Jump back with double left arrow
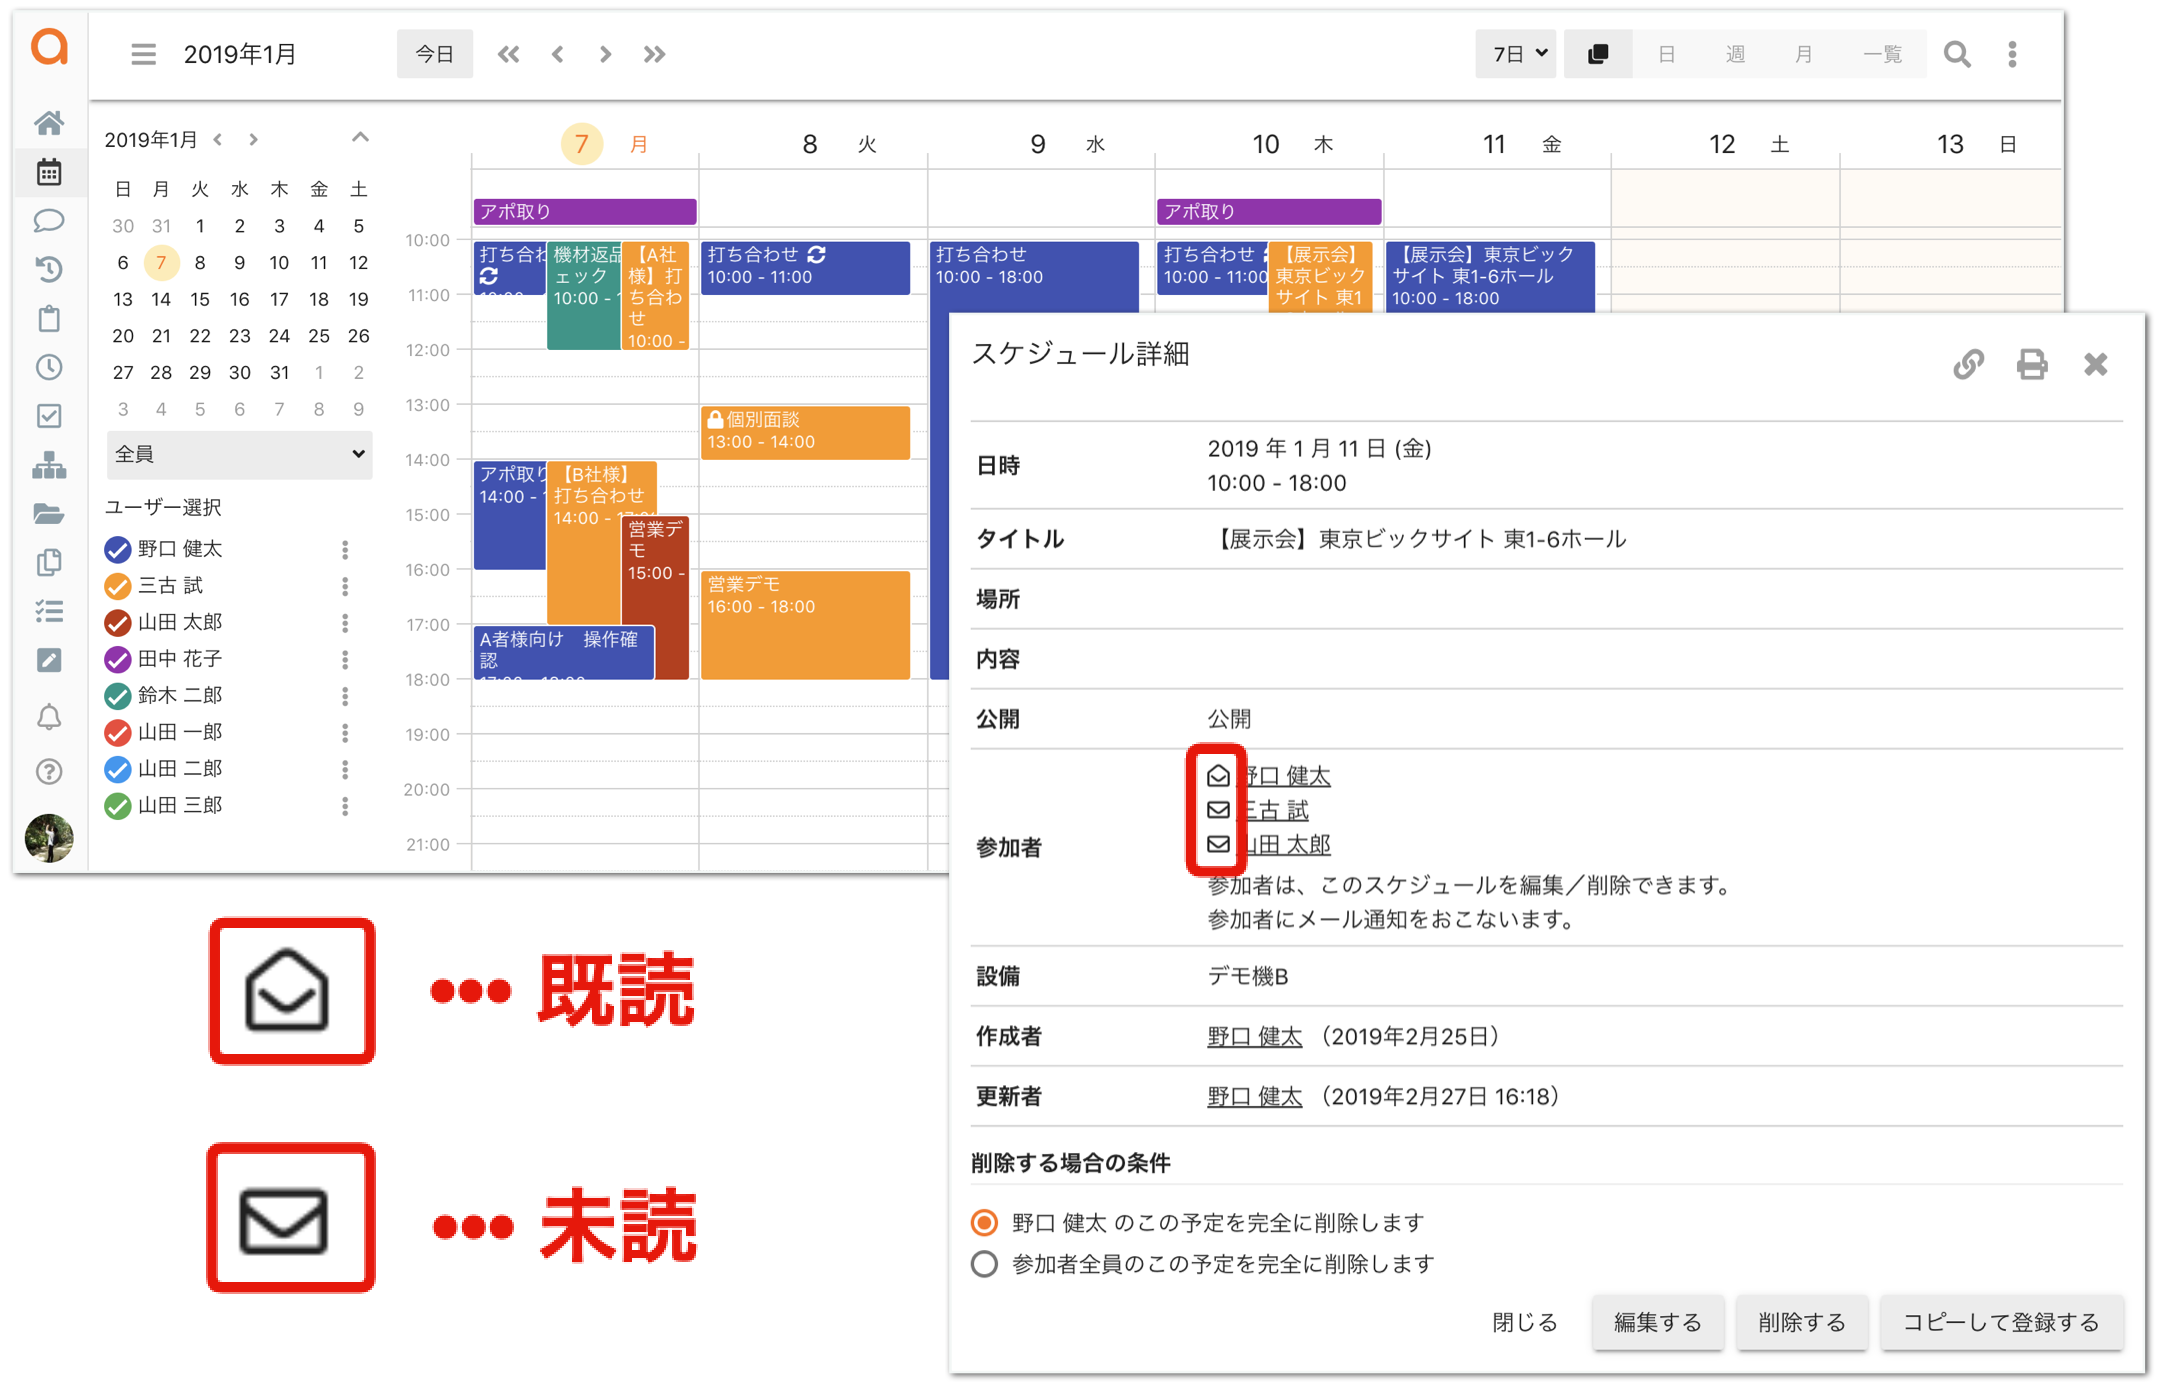The height and width of the screenshot is (1388, 2160). tap(508, 54)
